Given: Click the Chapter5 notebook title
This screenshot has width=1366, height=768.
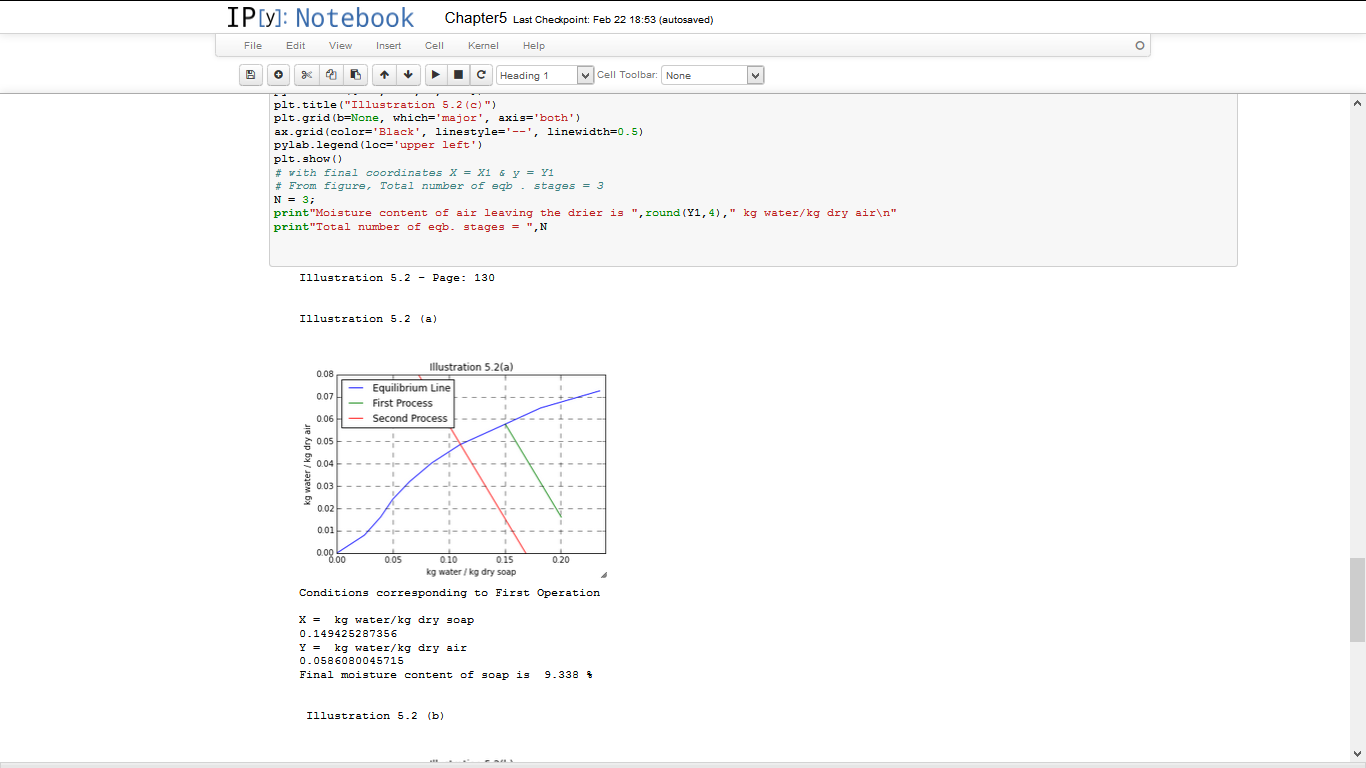Looking at the screenshot, I should tap(476, 18).
